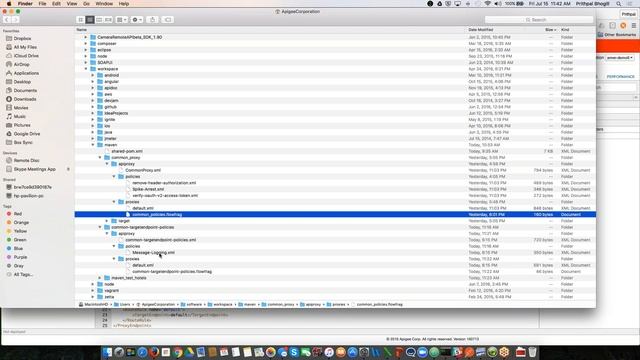Show All Tags in sidebar
This screenshot has height=360, width=640.
pyautogui.click(x=23, y=274)
